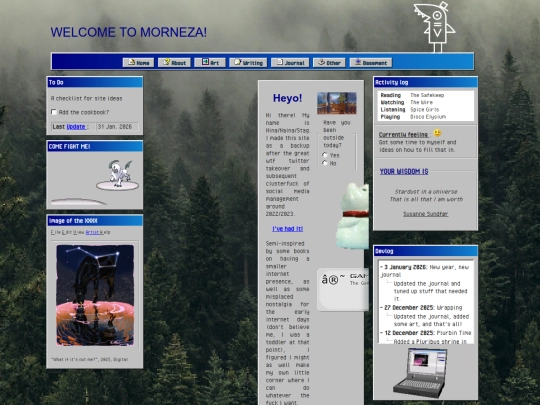Click the bird mascot drawing
Viewport: 540px width, 405px height.
pos(435,28)
